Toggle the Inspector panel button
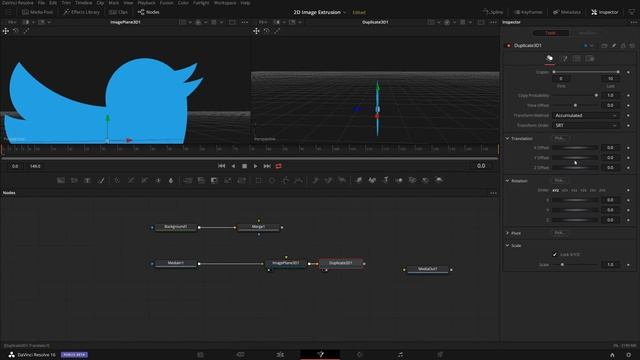Viewport: 640px width, 360px height. tap(605, 12)
